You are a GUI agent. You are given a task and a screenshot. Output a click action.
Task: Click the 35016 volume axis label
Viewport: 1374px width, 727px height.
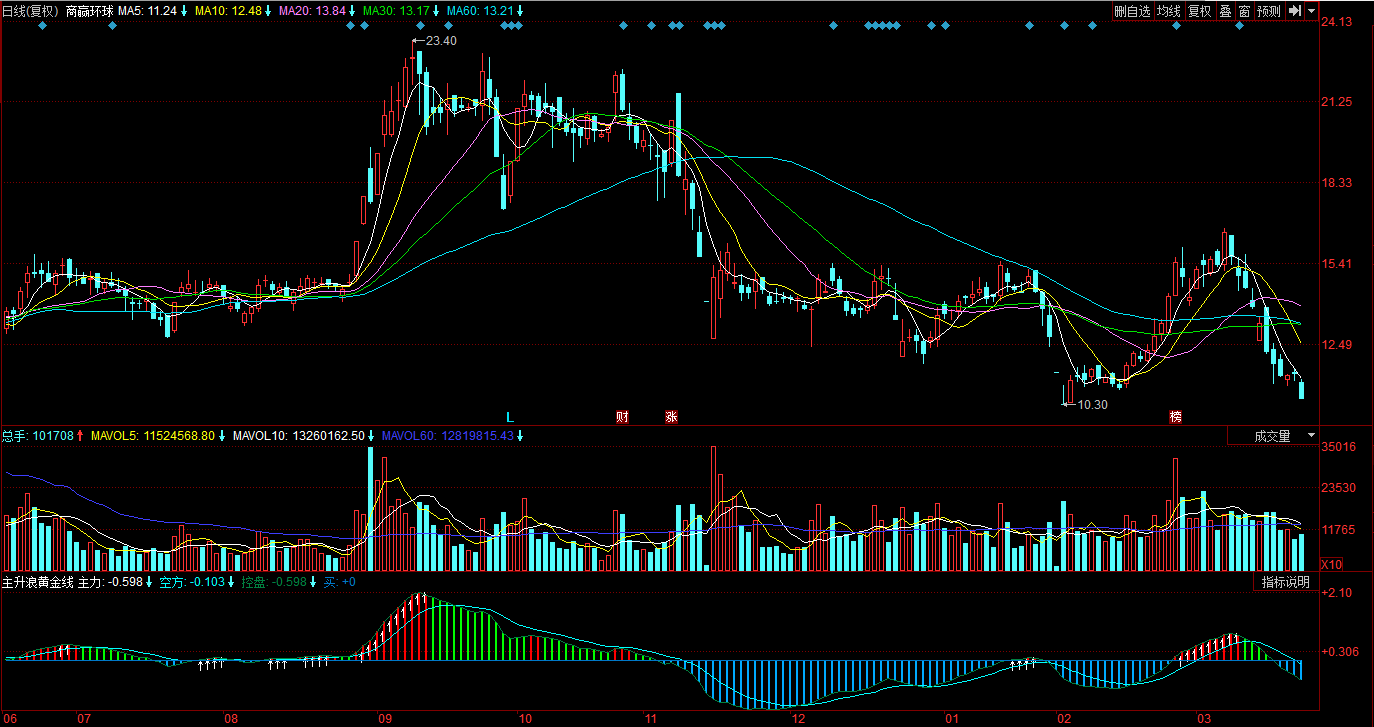pyautogui.click(x=1338, y=447)
